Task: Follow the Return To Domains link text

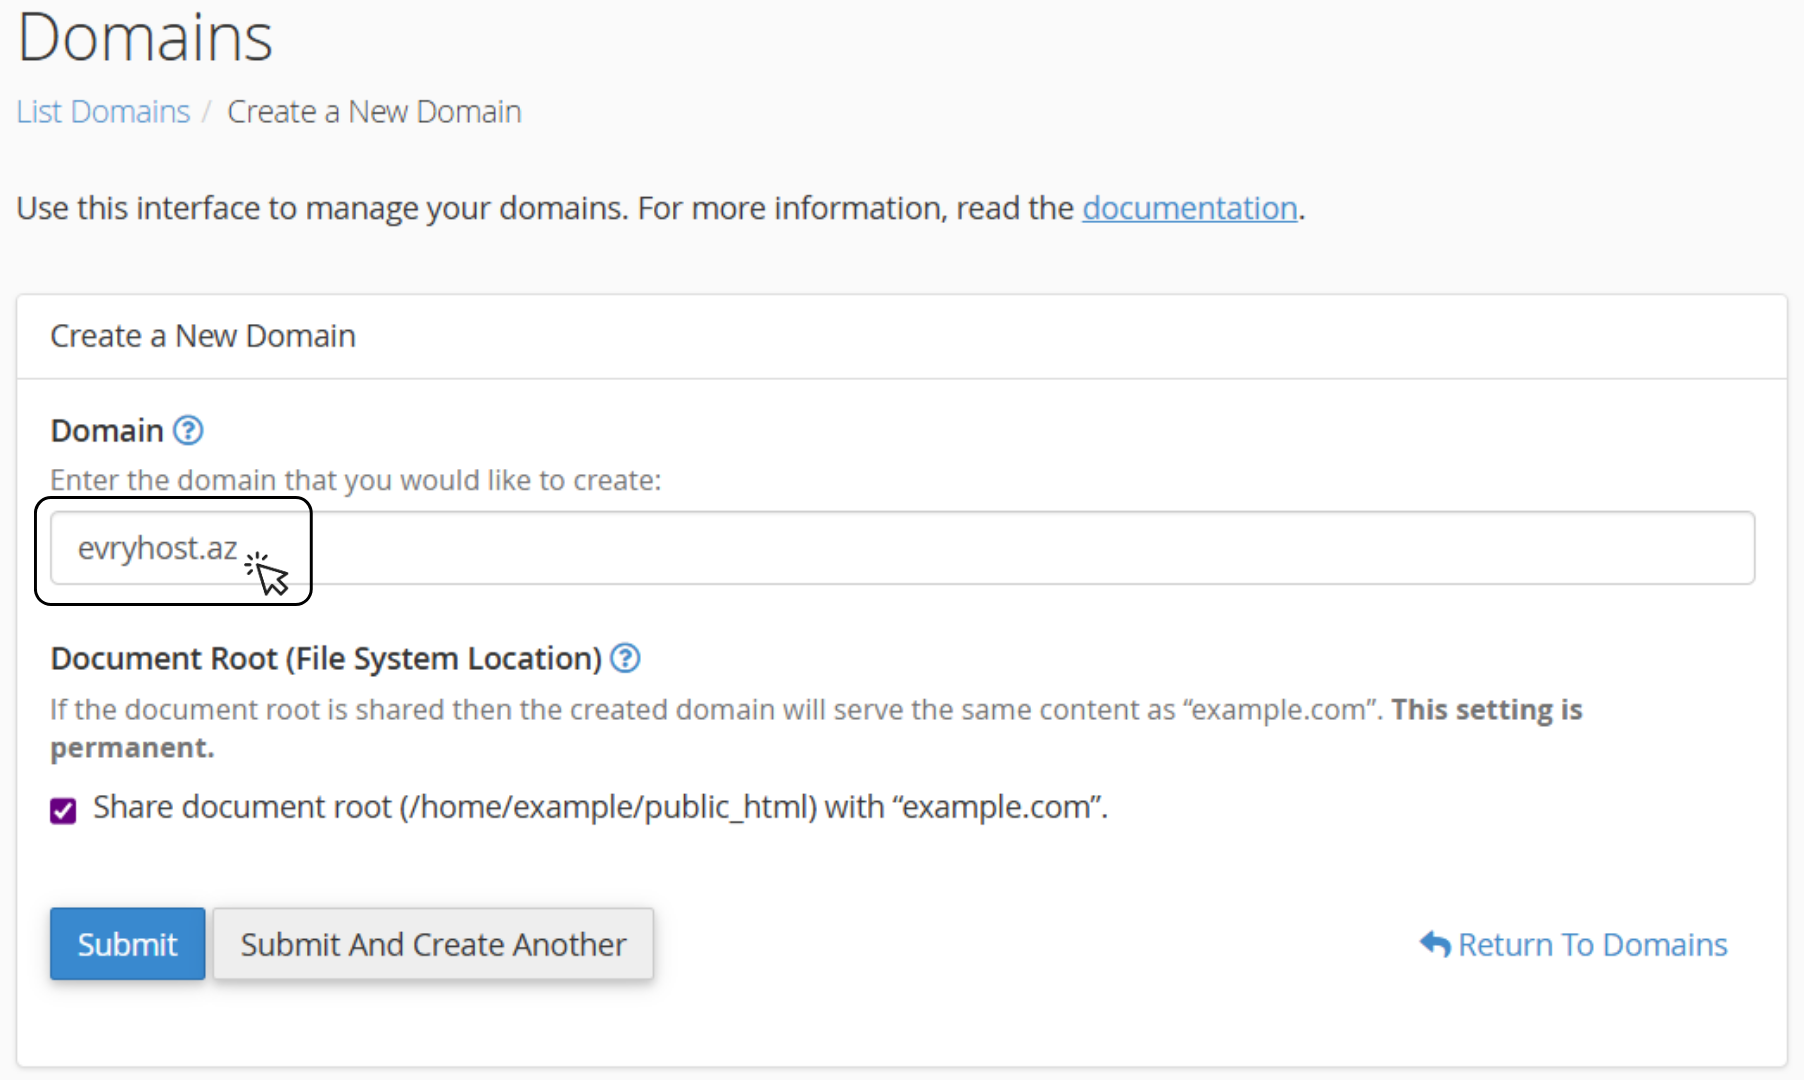Action: (1593, 944)
